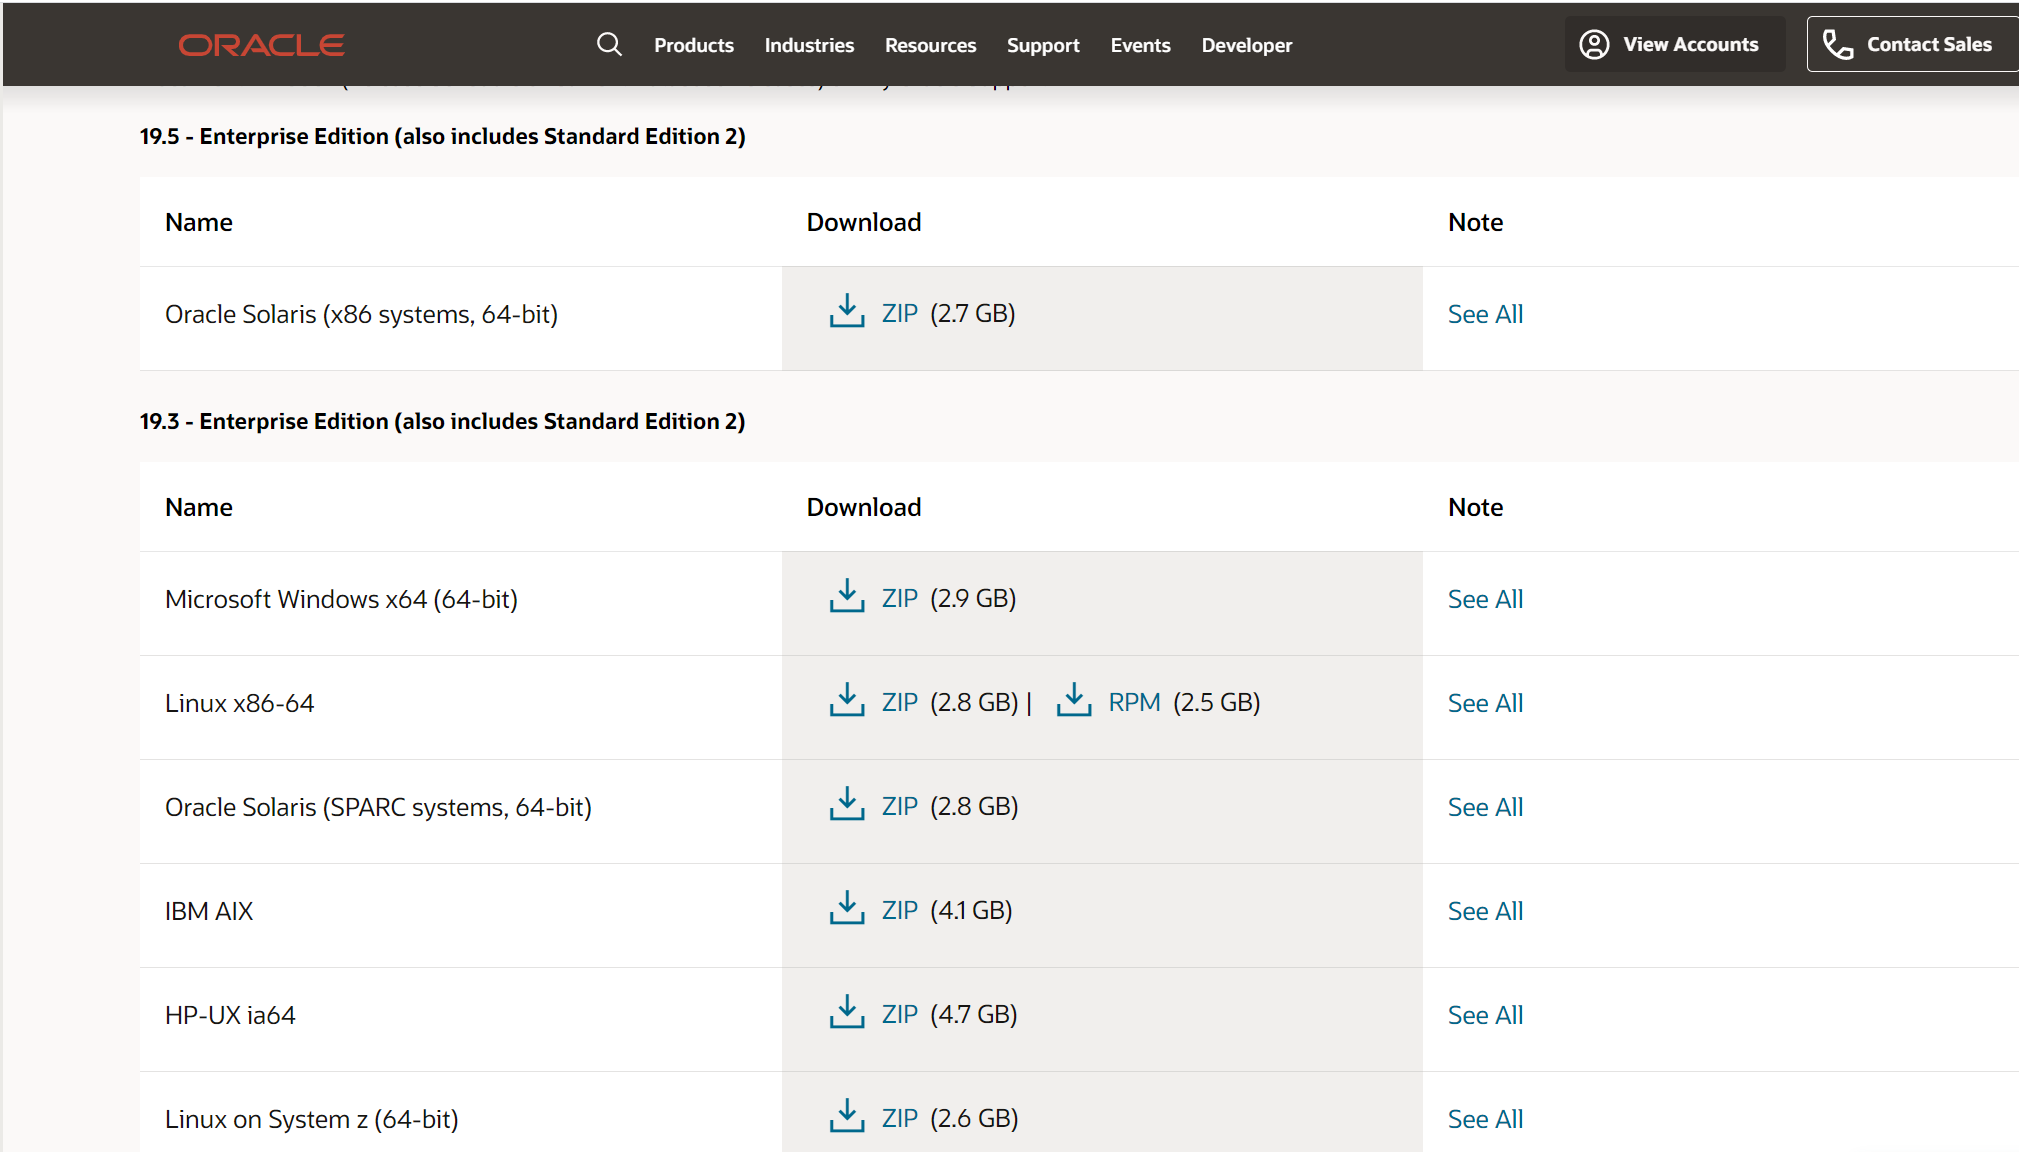Click the Contact Sales button
Image resolution: width=2019 pixels, height=1152 pixels.
1910,44
